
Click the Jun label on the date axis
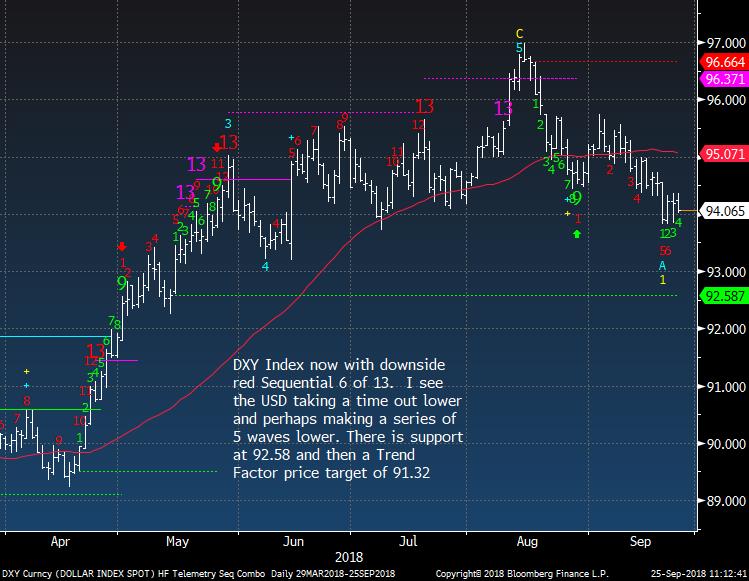293,541
